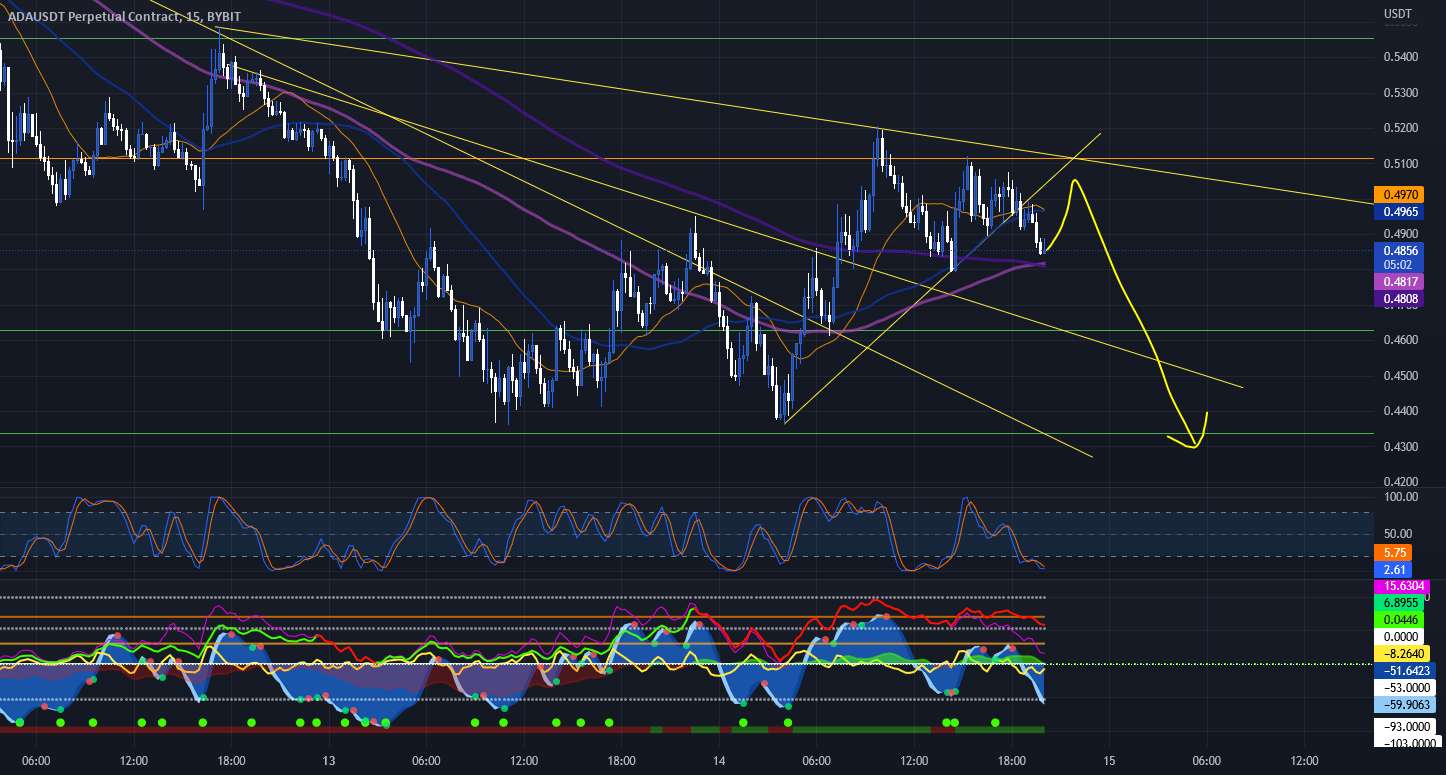
Task: Click the date label 13 on time axis
Action: [x=329, y=761]
